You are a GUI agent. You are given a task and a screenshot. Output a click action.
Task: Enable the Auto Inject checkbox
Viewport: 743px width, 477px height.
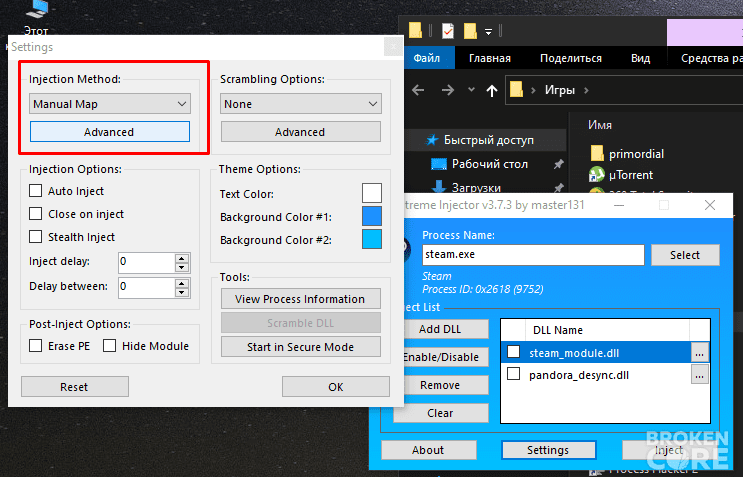[36, 190]
